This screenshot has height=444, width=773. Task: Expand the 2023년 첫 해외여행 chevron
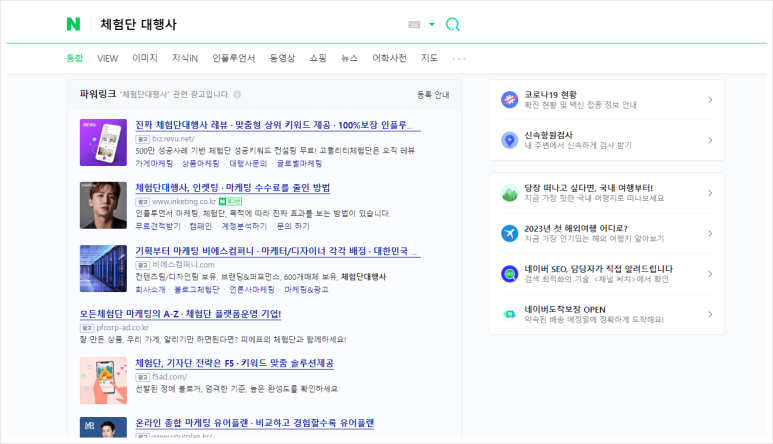click(710, 233)
